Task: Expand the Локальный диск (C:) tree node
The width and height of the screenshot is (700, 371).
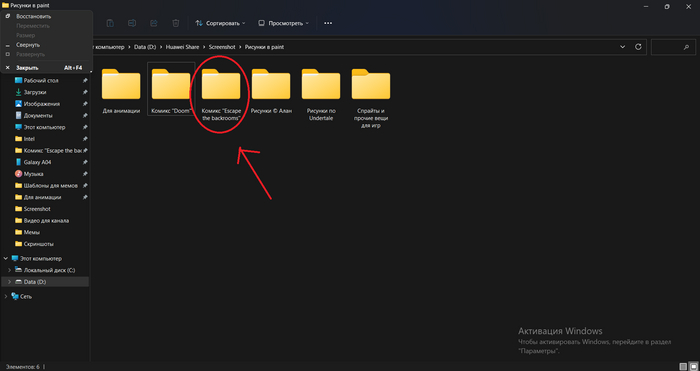Action: [x=10, y=270]
